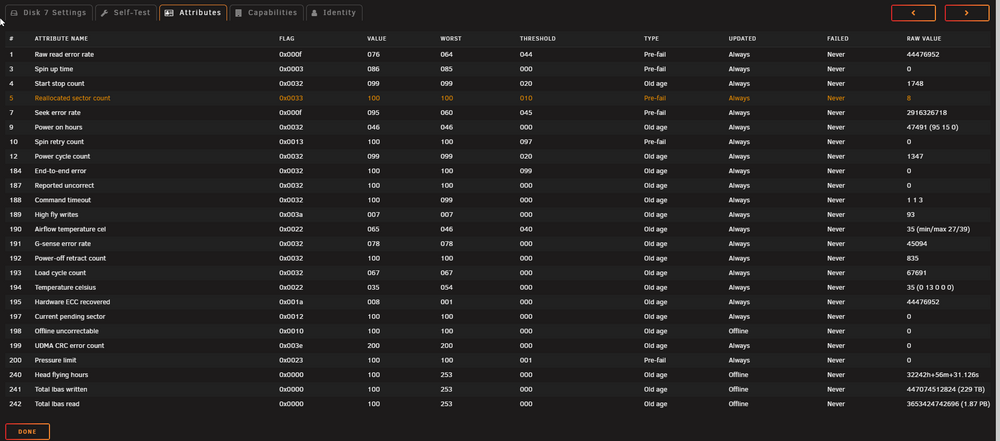The width and height of the screenshot is (1000, 441).
Task: Click raw value 47491 (95 15 0)
Action: click(x=932, y=128)
